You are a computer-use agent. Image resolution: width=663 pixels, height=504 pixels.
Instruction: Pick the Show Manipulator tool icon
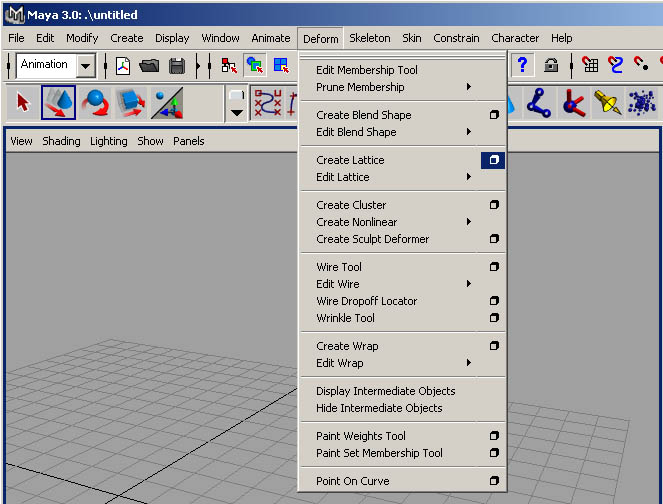[167, 102]
